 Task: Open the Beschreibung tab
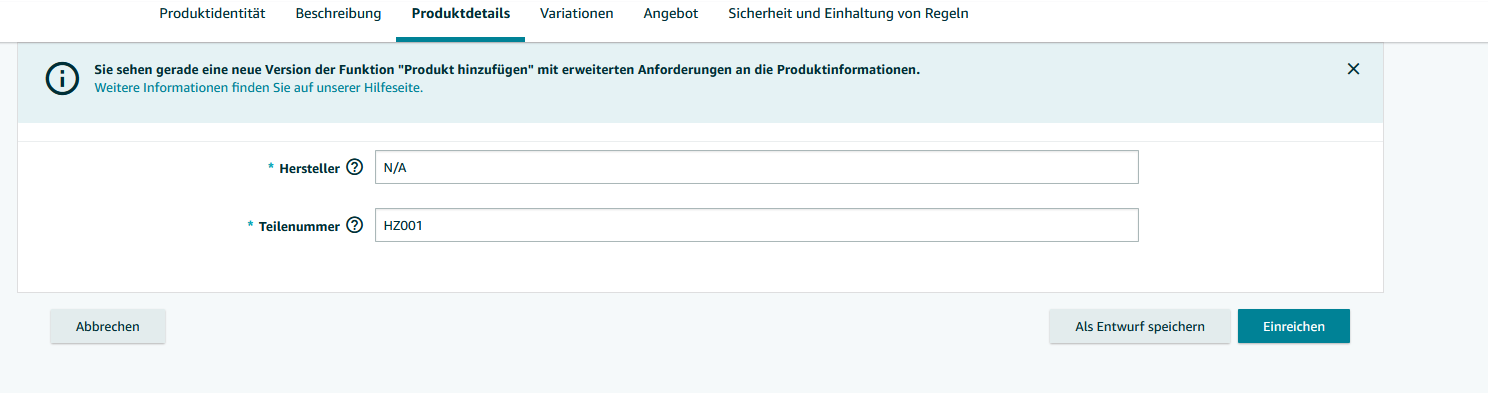[x=338, y=14]
